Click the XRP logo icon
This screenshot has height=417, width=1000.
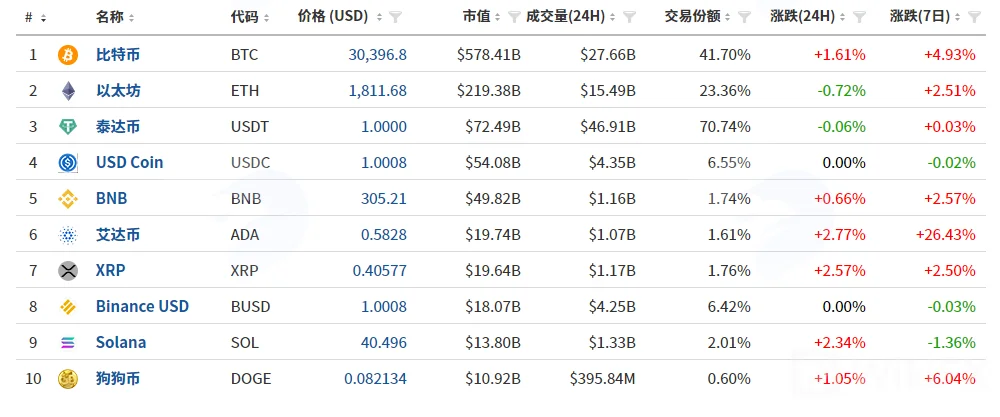point(68,271)
